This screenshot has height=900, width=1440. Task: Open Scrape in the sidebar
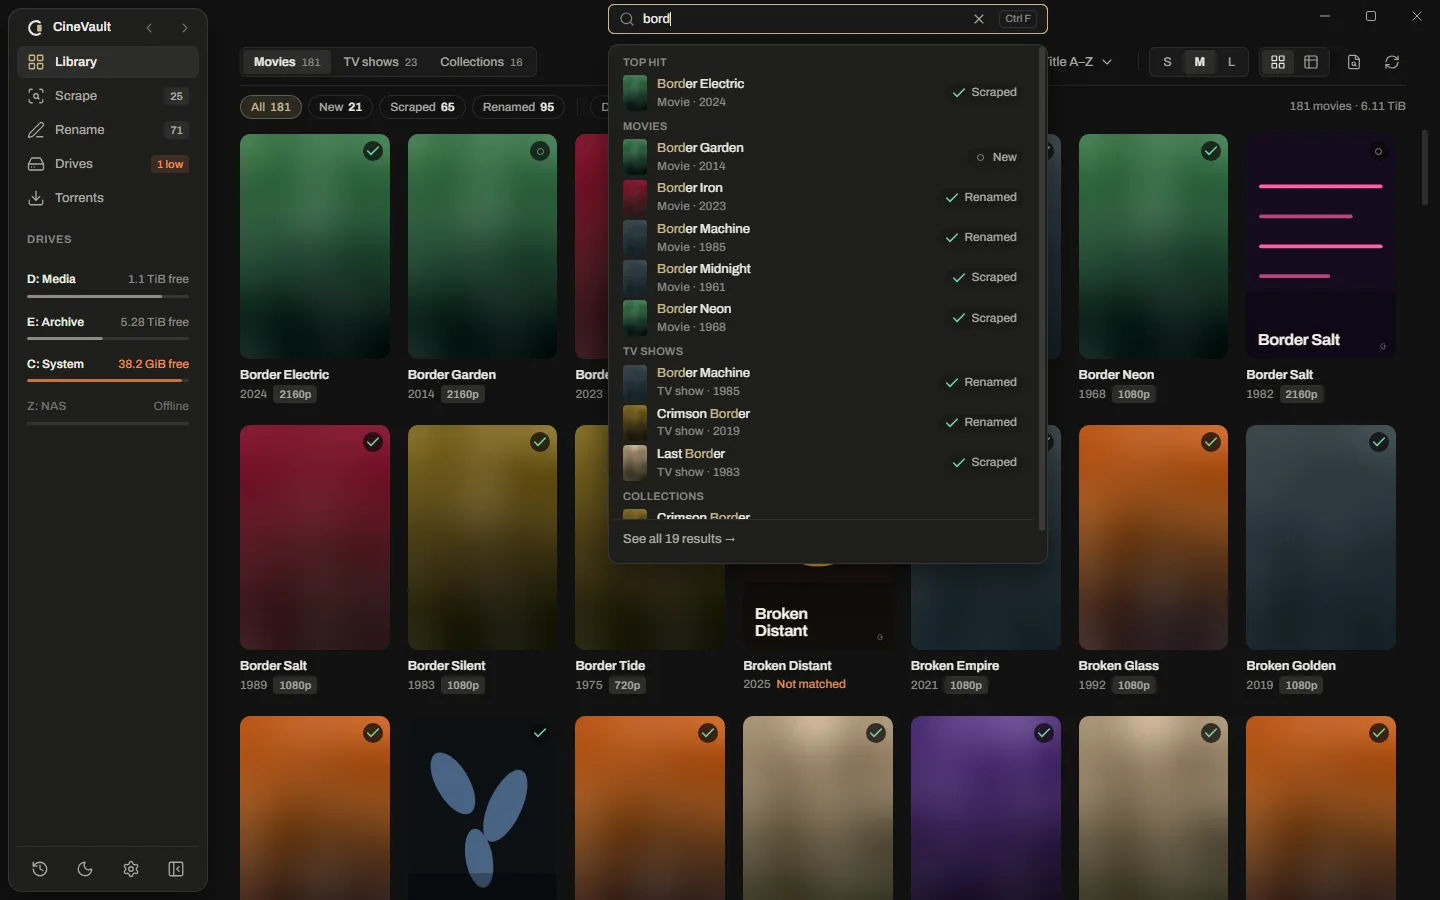pyautogui.click(x=108, y=96)
